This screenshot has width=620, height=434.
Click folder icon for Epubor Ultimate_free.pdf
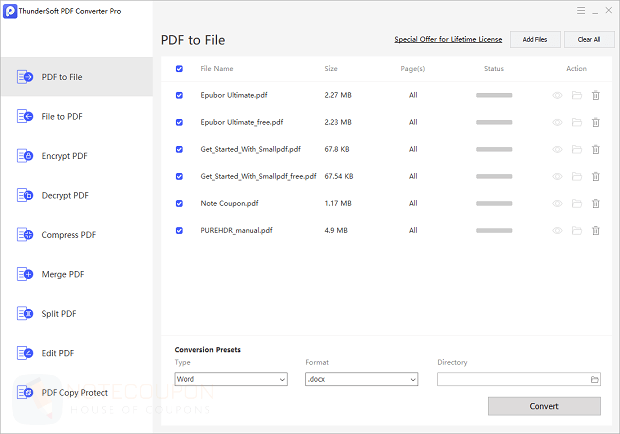(x=577, y=122)
